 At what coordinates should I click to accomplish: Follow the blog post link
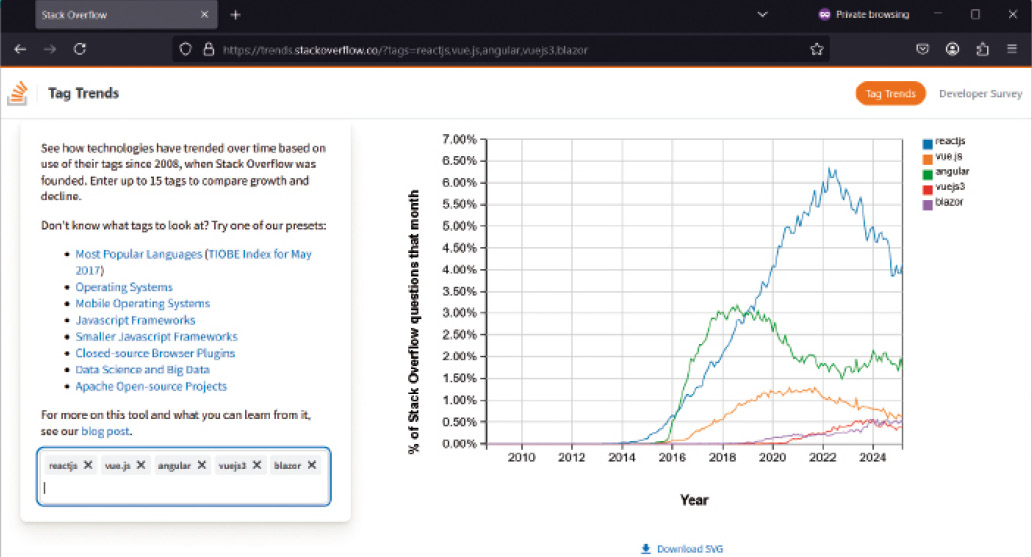(105, 431)
